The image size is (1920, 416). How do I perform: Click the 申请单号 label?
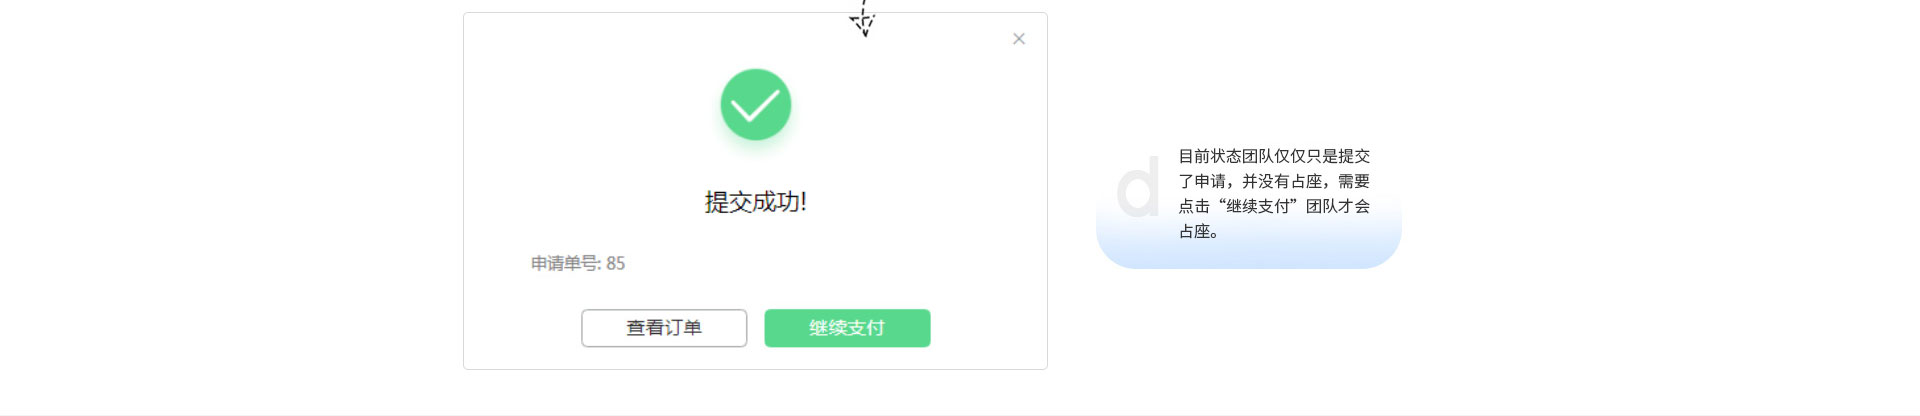point(566,263)
